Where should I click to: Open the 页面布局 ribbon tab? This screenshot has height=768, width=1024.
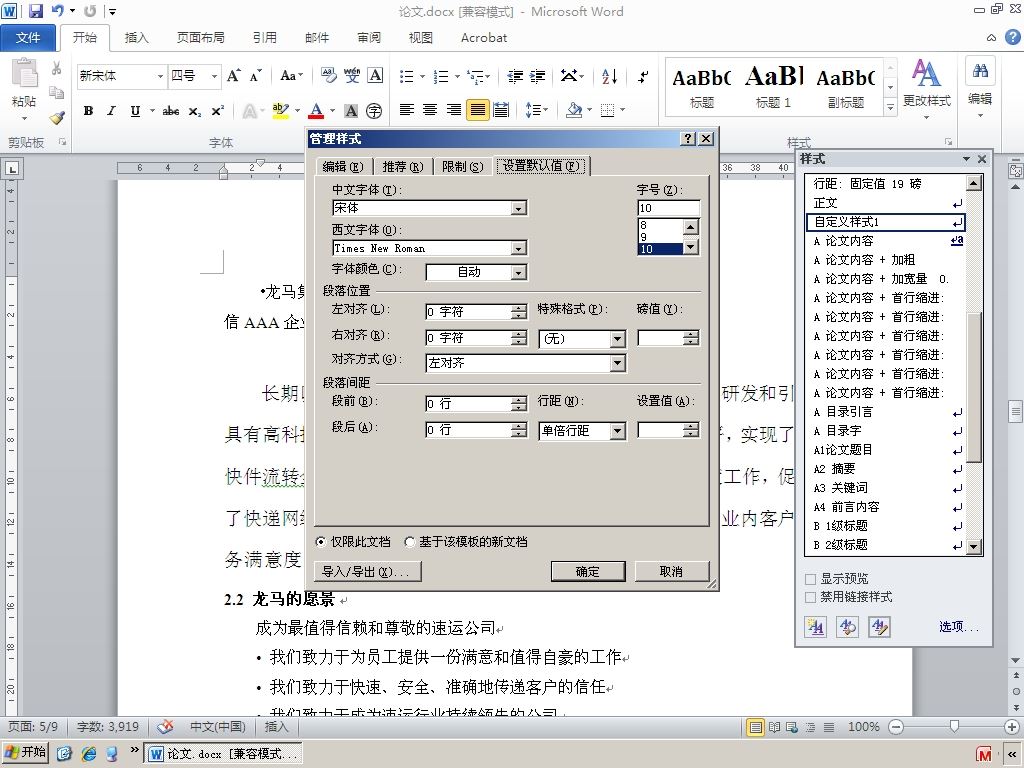[x=200, y=38]
